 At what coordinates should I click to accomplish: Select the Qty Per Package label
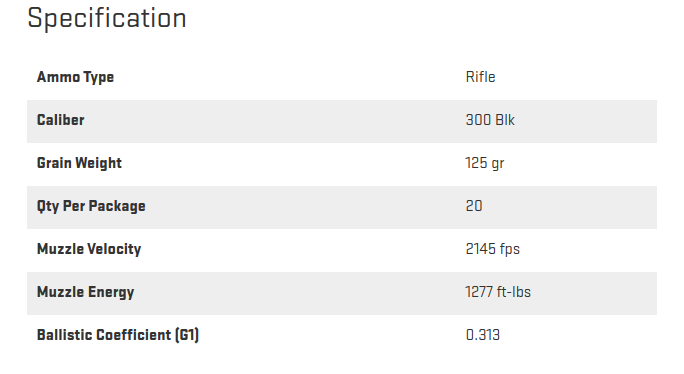coord(91,206)
